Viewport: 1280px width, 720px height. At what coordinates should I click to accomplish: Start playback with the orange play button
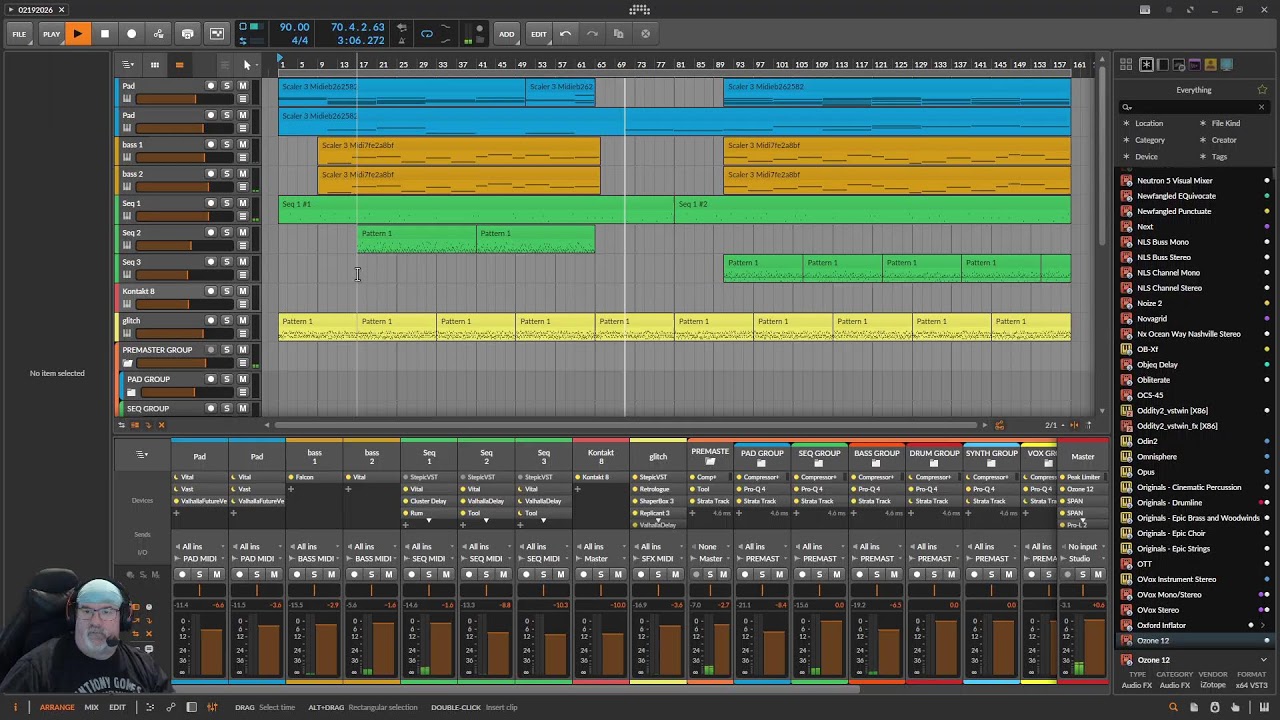click(77, 34)
